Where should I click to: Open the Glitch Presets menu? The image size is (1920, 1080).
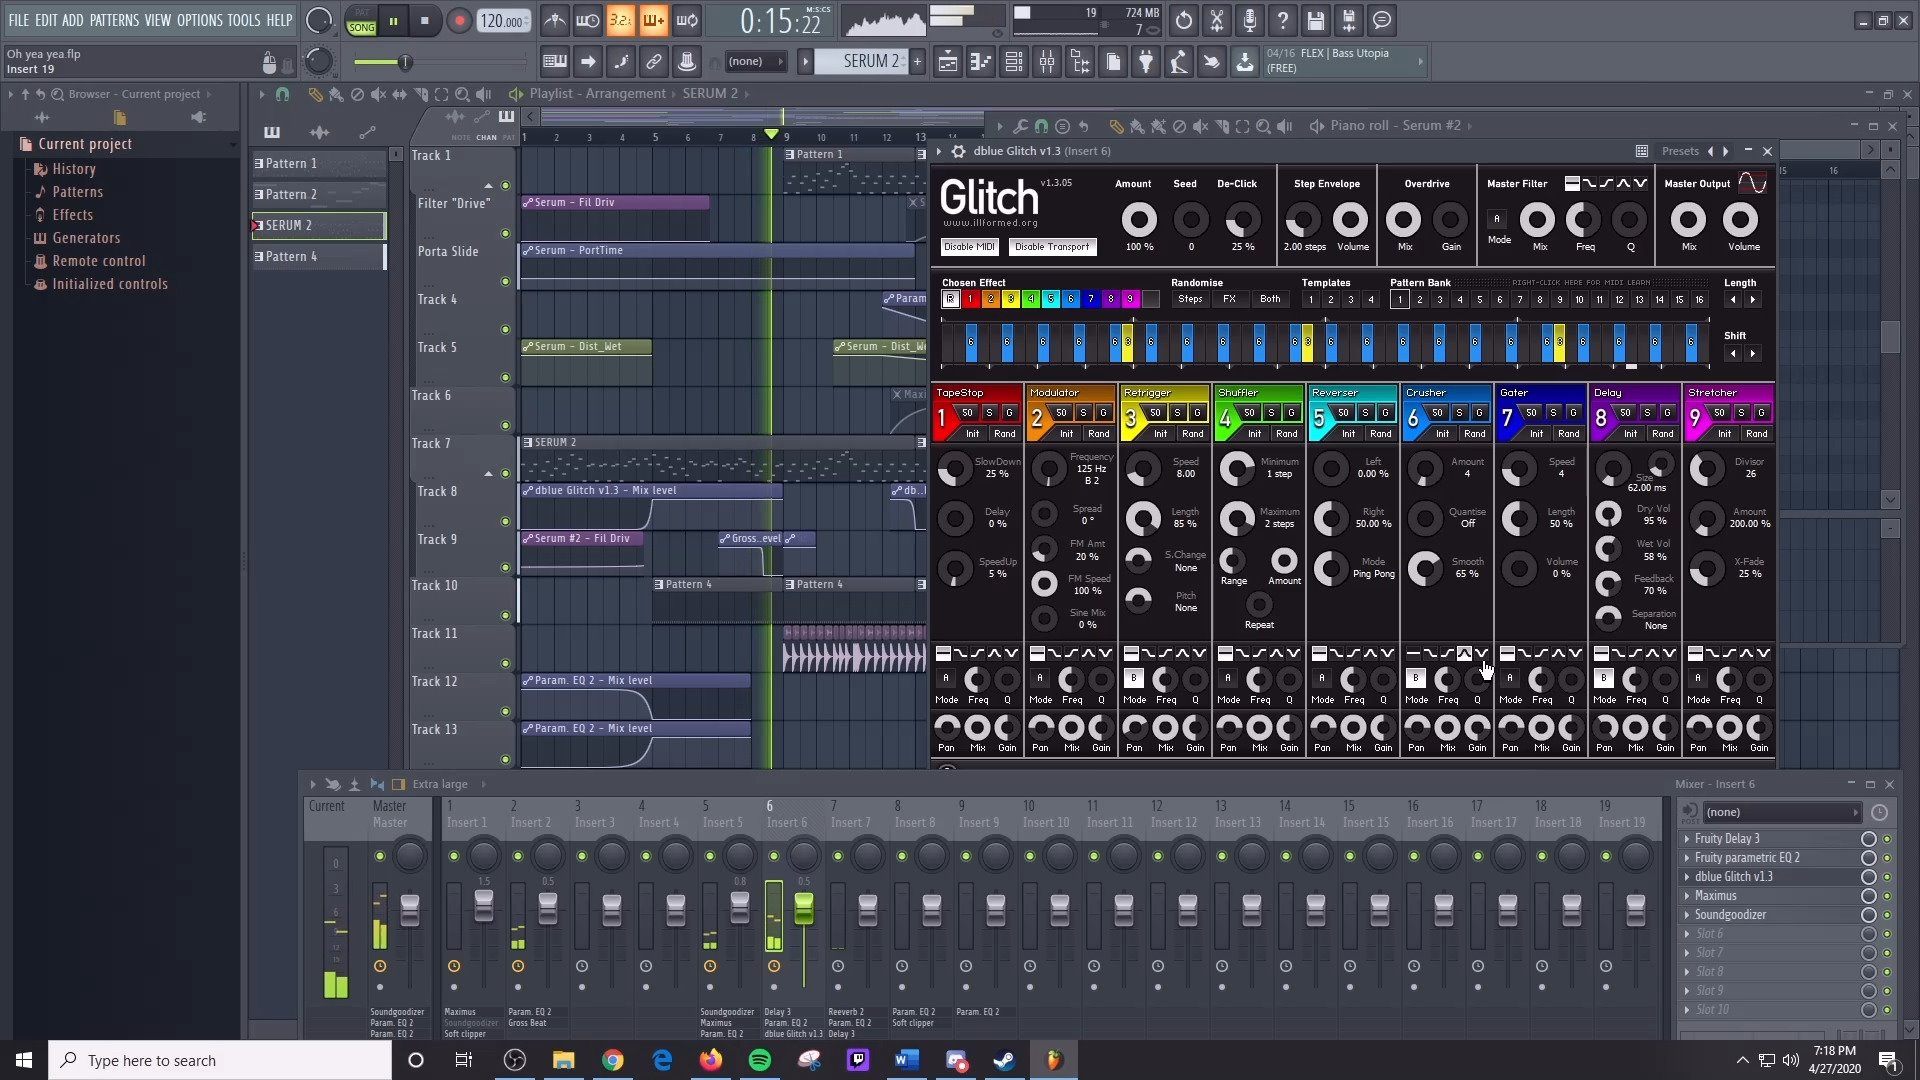(x=1680, y=151)
